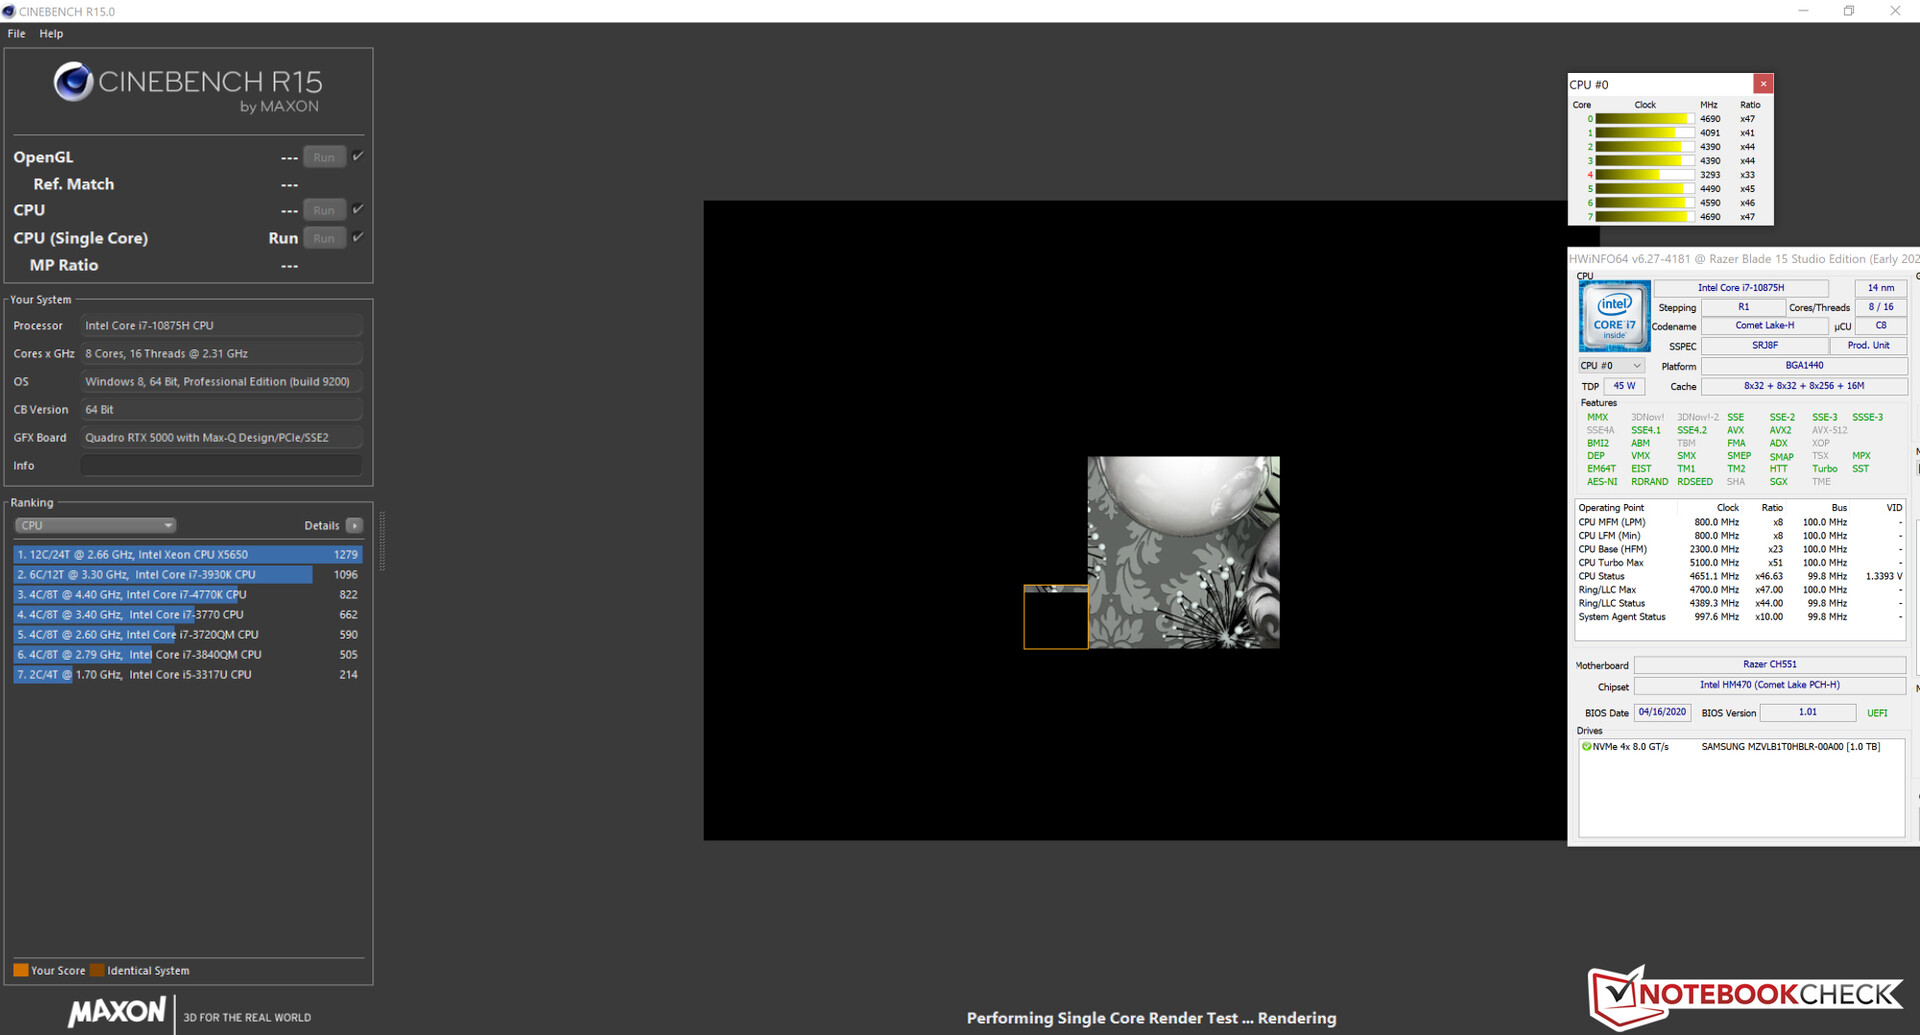Click the 14 nm process field in HWiNFO
This screenshot has width=1920, height=1035.
click(x=1881, y=288)
